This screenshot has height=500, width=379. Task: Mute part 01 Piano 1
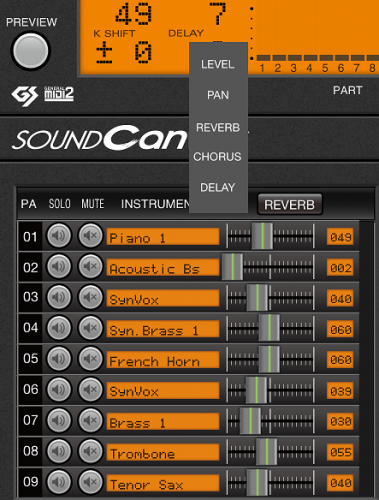click(90, 236)
